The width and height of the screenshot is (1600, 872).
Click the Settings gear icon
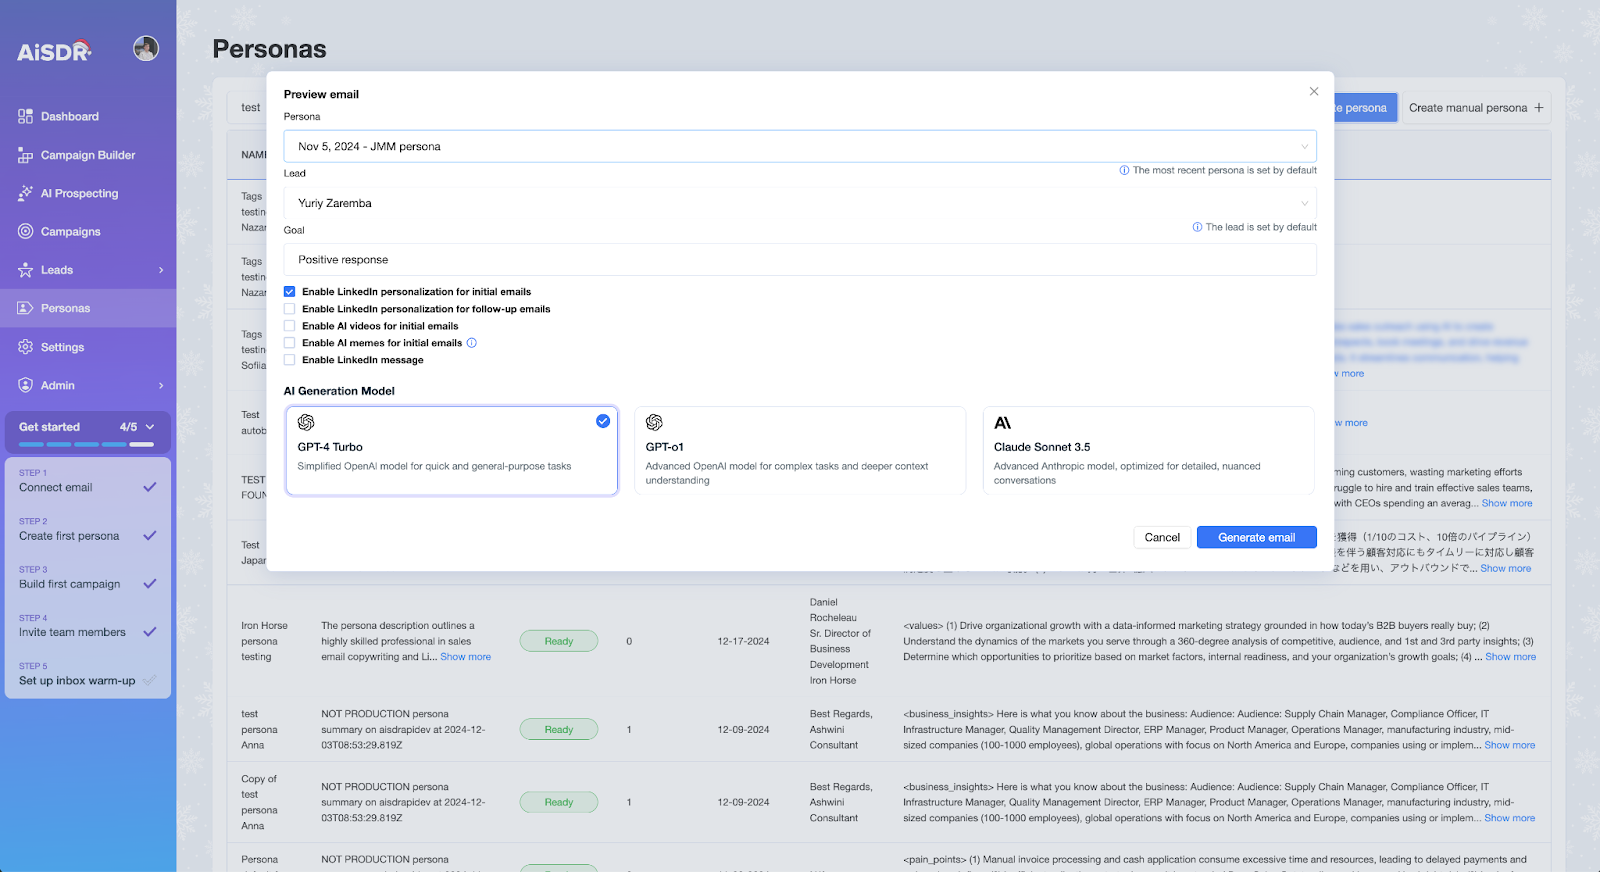click(25, 347)
